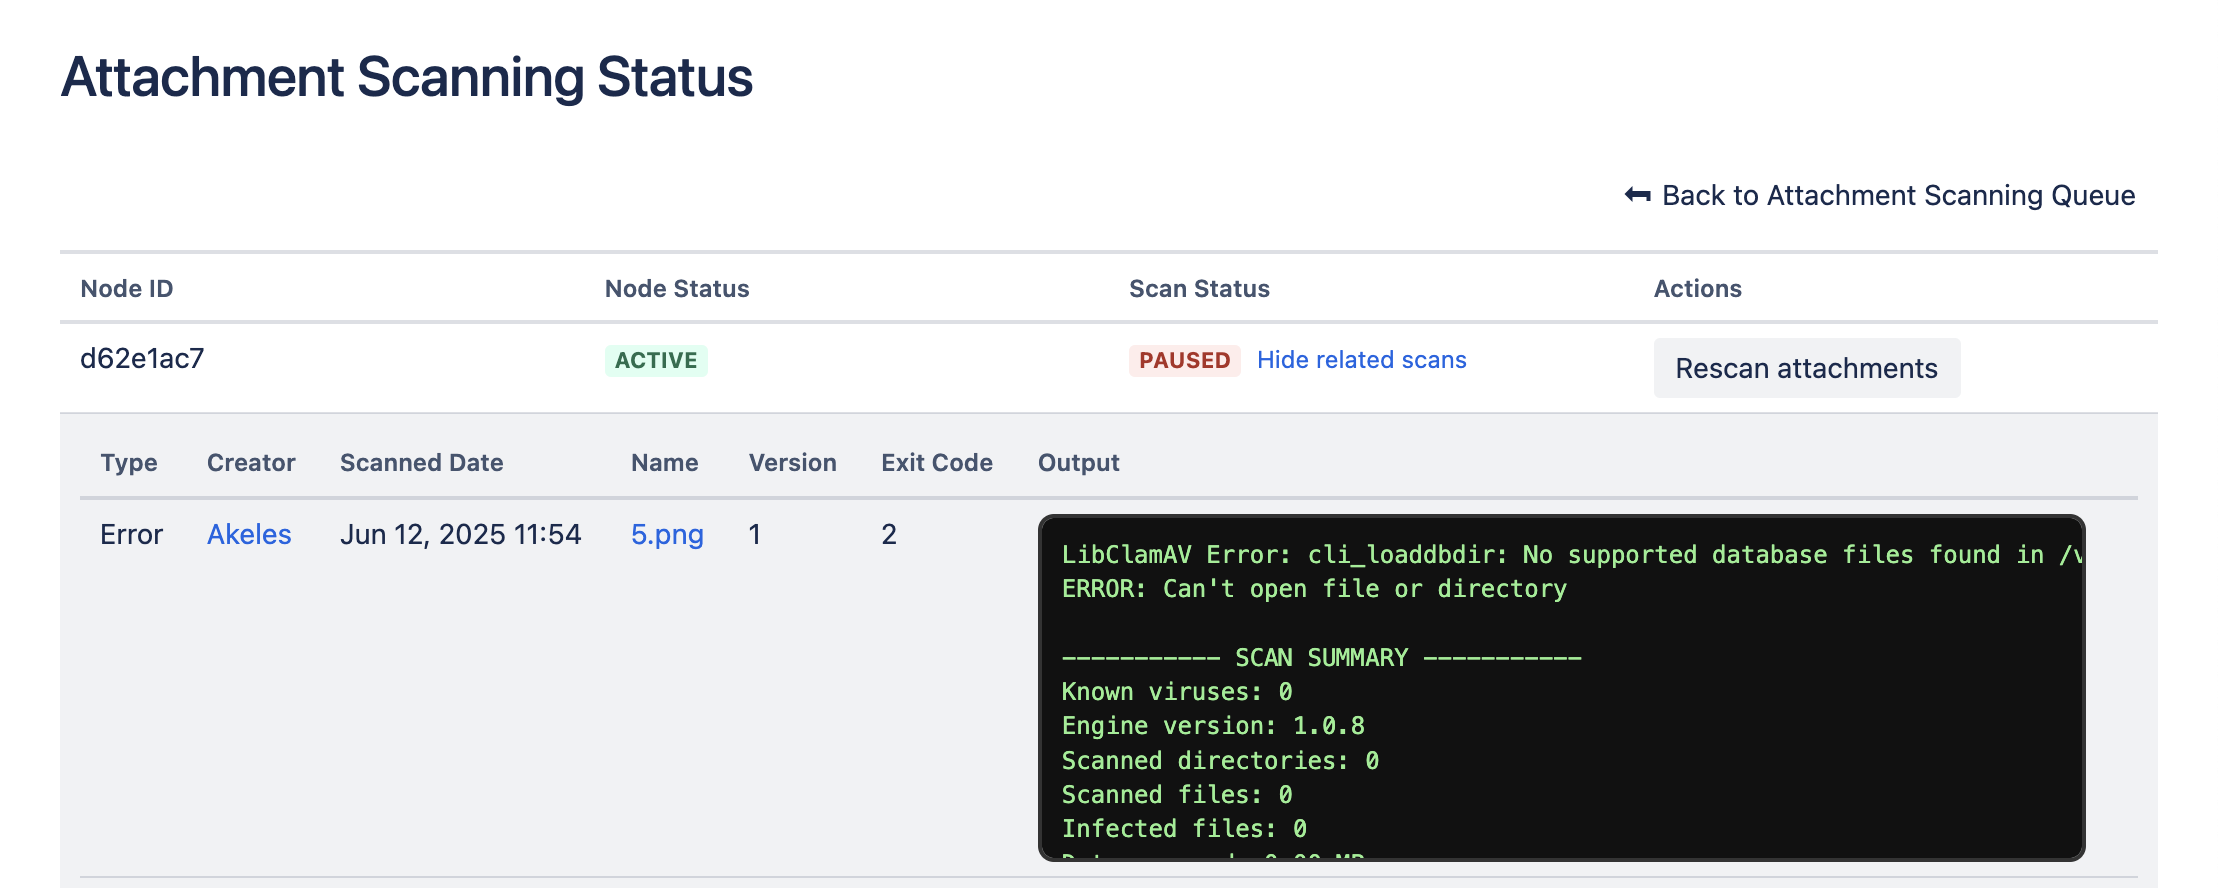
Task: Click the Creator column header
Action: [251, 463]
